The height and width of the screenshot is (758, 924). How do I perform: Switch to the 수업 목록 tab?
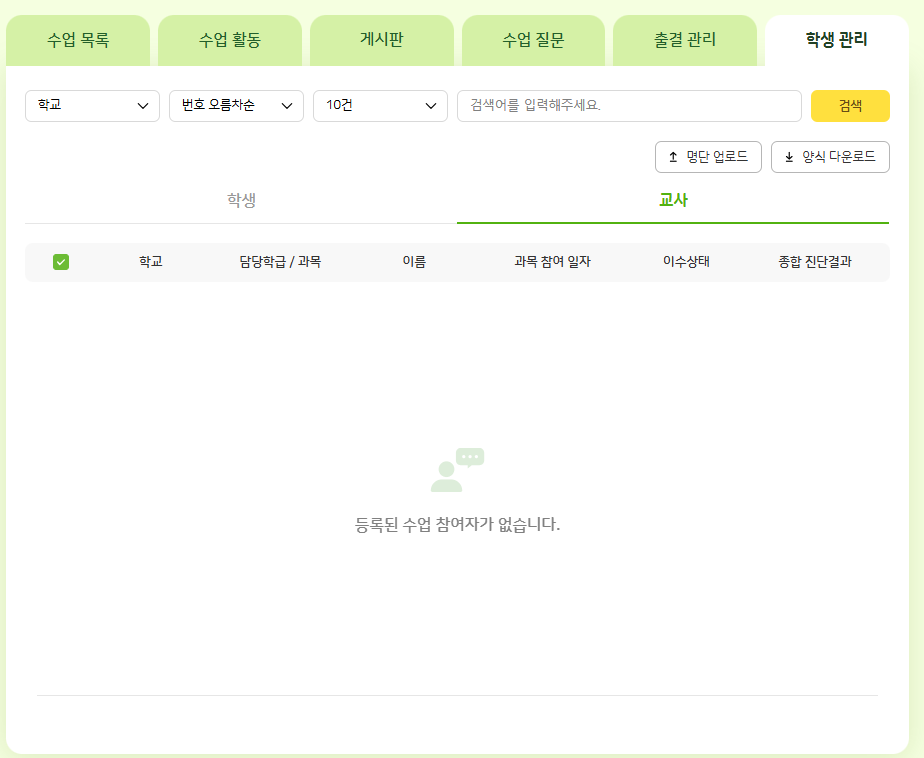tap(78, 41)
